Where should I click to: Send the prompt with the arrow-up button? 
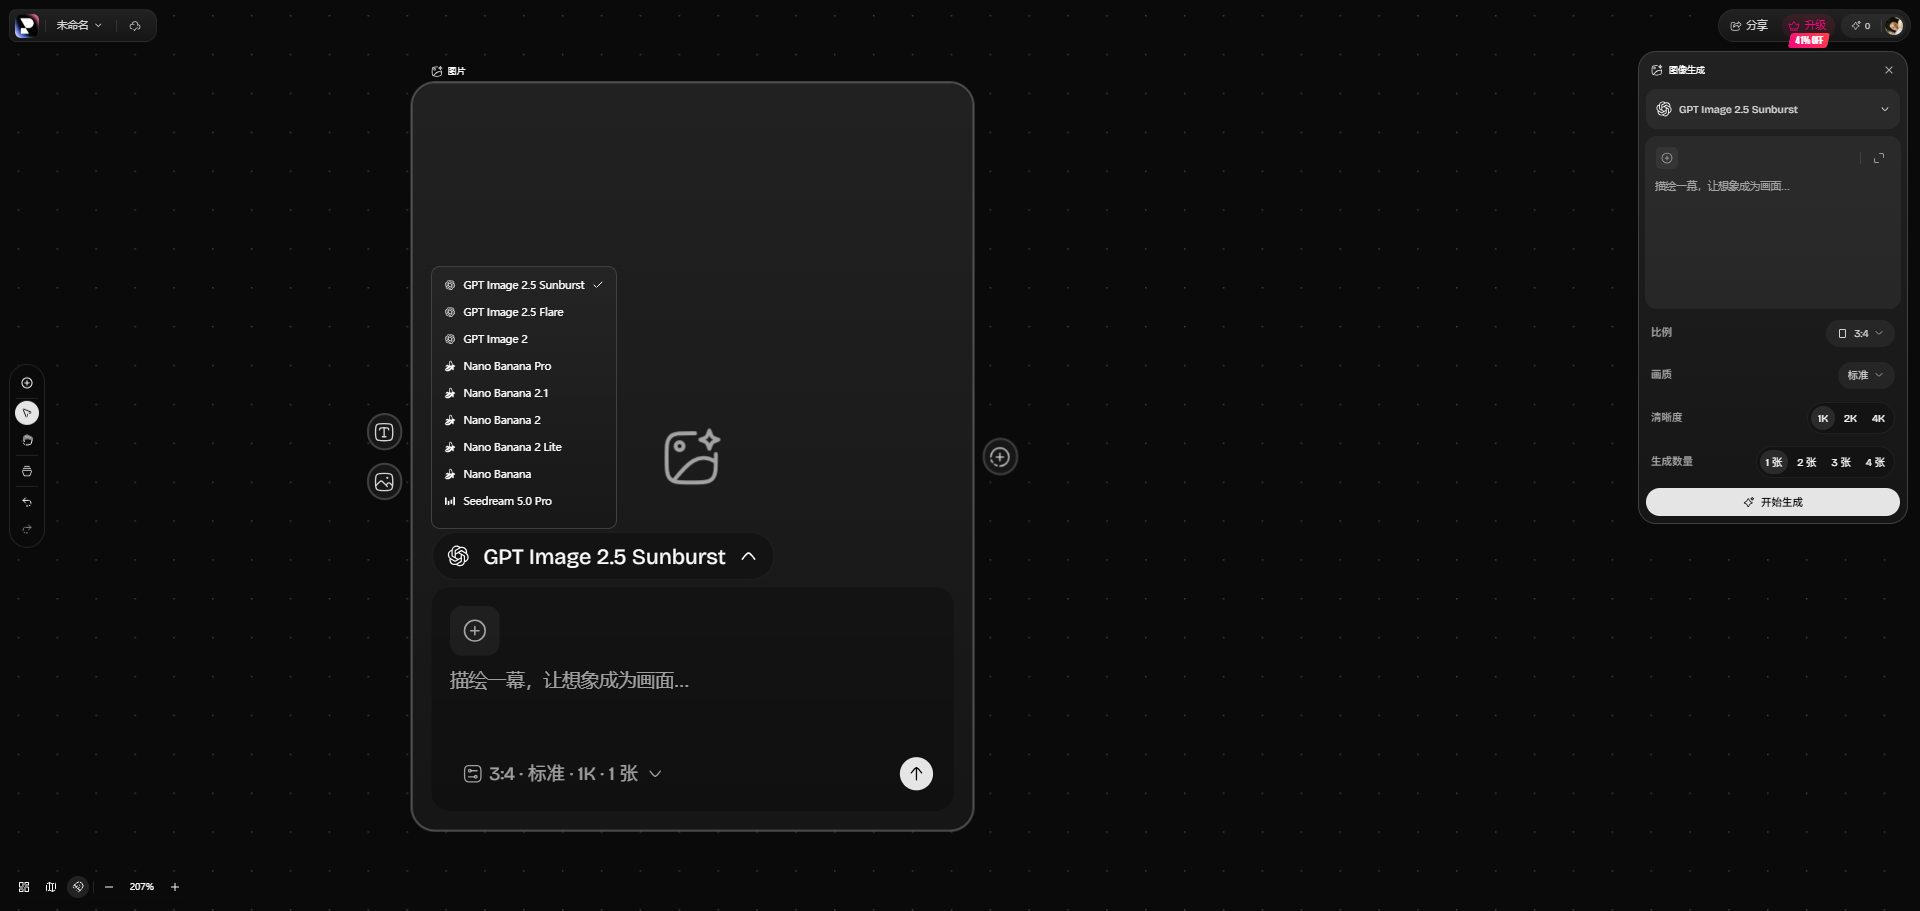coord(916,774)
